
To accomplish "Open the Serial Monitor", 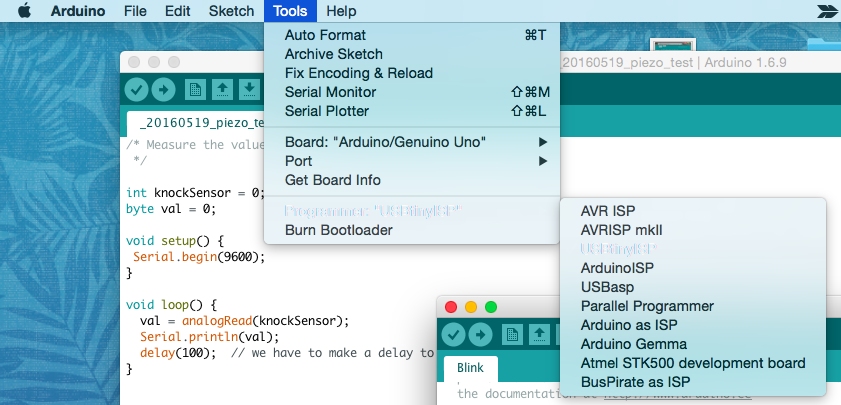I will (411, 92).
